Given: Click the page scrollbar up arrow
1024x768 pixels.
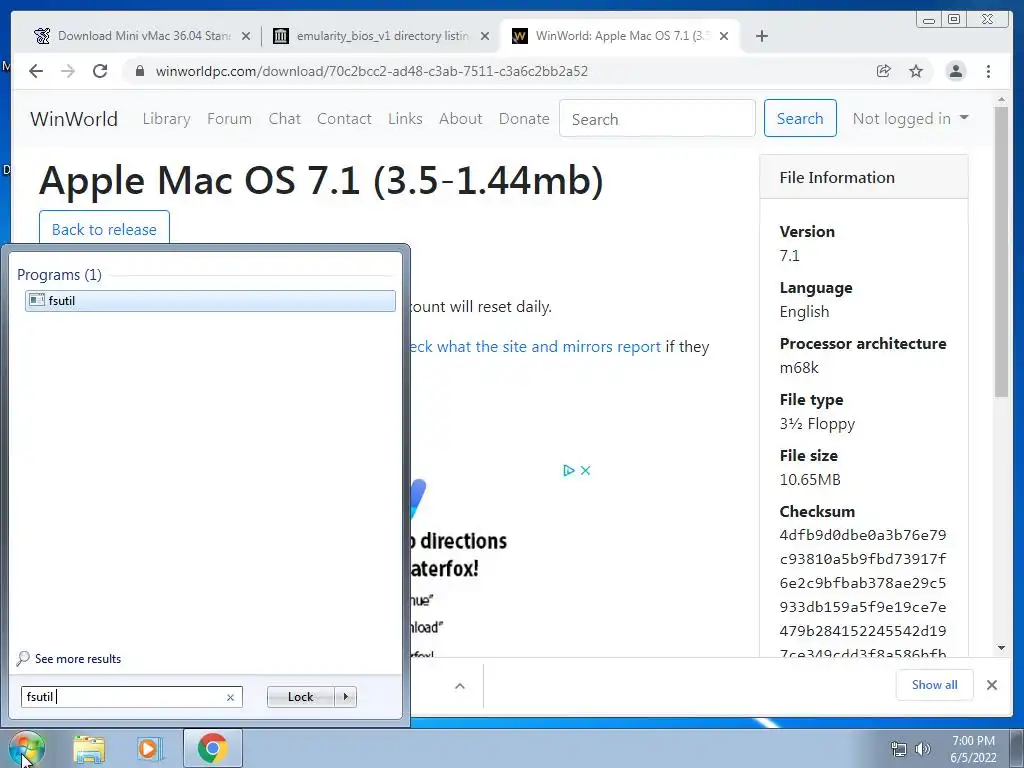Looking at the screenshot, I should 1002,100.
